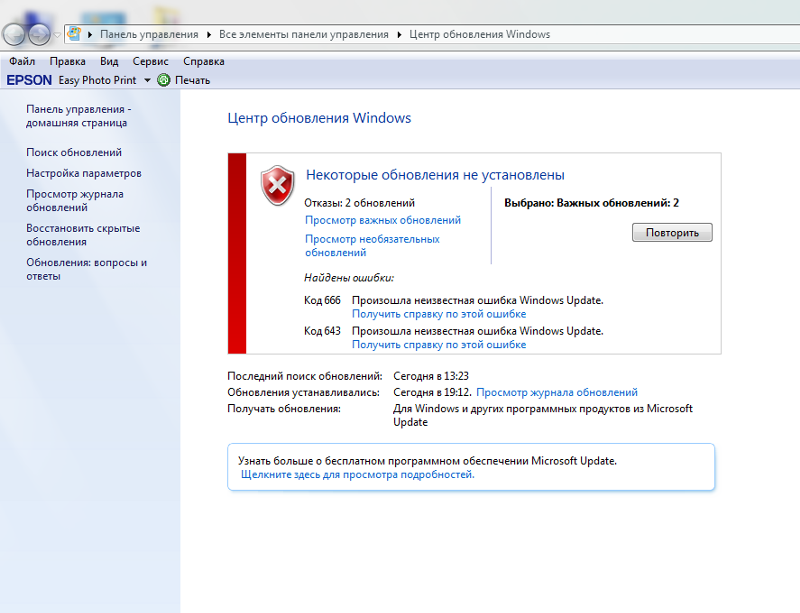The width and height of the screenshot is (800, 613).
Task: Click 'Сегодня в 13:23' last search time
Action: click(431, 376)
